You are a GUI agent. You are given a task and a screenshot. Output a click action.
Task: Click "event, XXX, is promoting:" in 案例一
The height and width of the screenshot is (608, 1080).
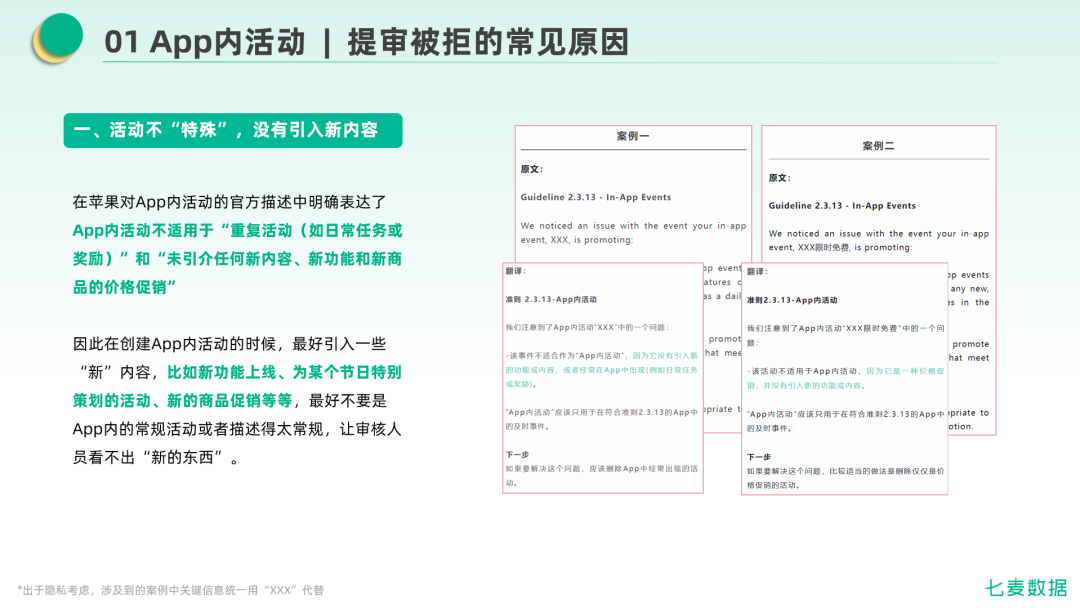click(x=577, y=240)
